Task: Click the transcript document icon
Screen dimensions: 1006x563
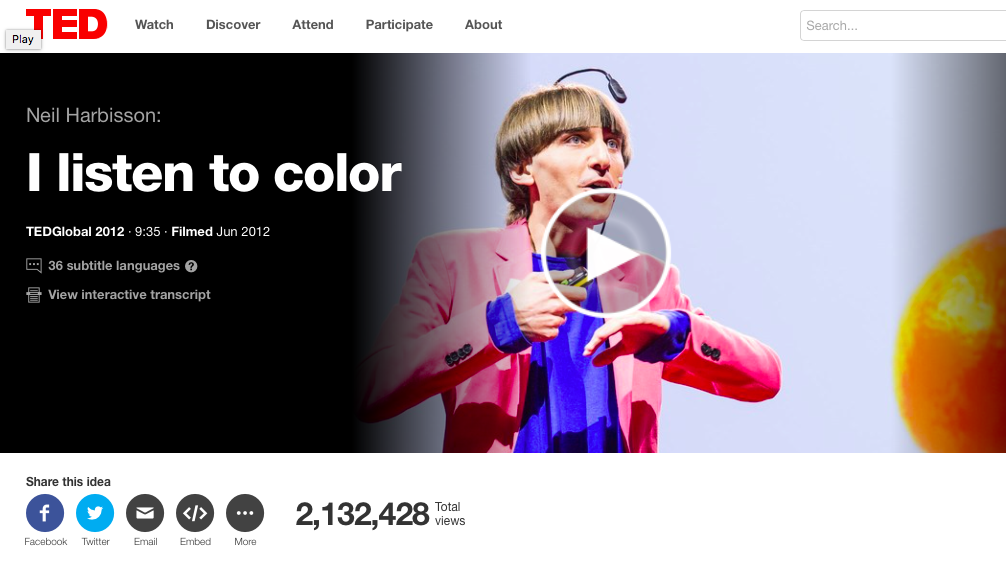Action: [x=34, y=295]
